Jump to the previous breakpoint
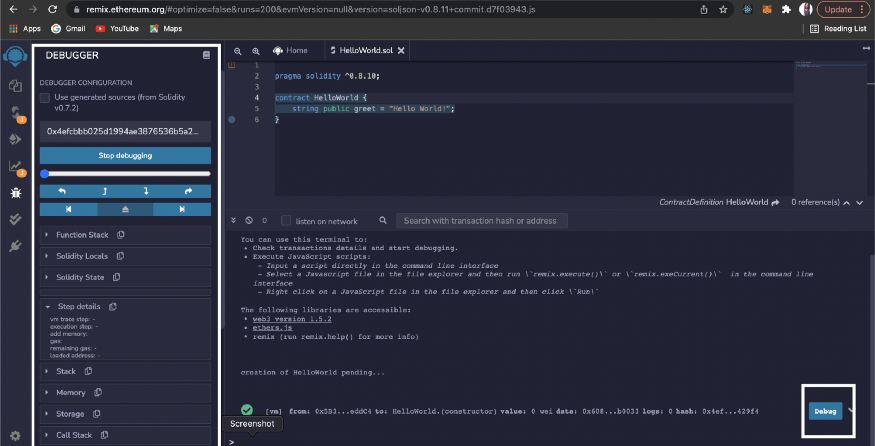The height and width of the screenshot is (446, 875). 69,209
